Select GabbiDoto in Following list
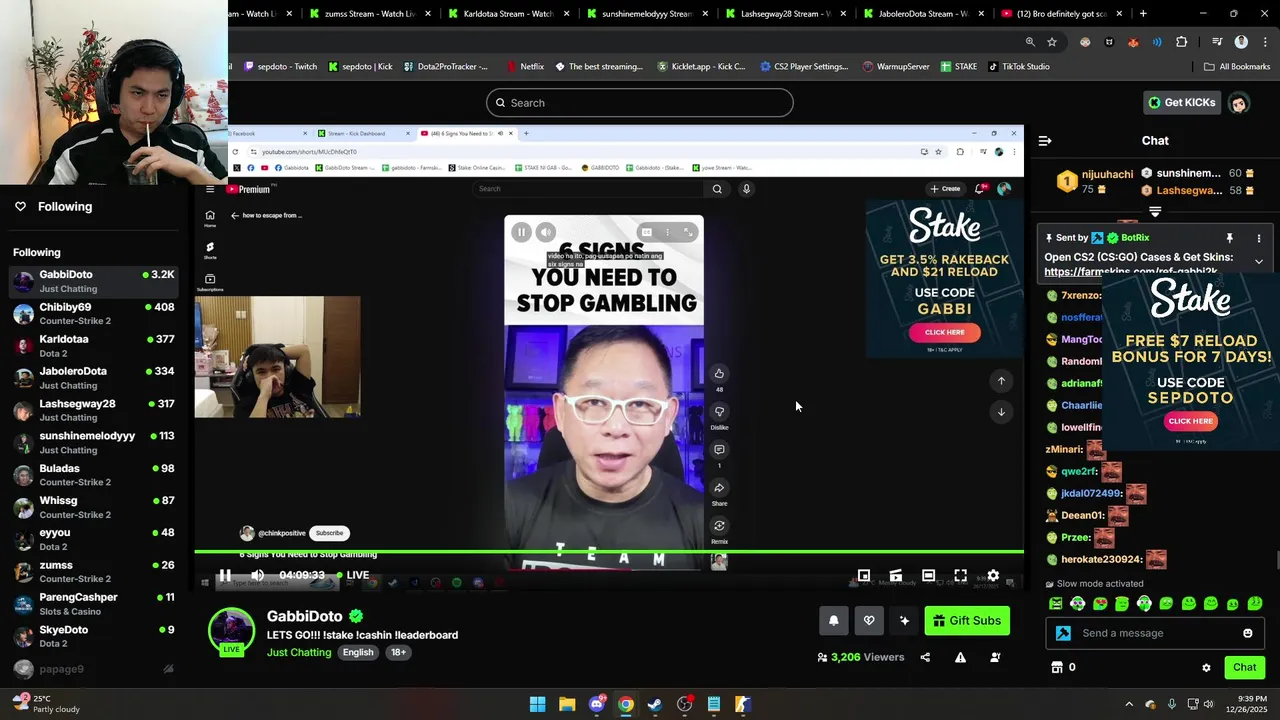This screenshot has height=720, width=1280. pyautogui.click(x=94, y=281)
